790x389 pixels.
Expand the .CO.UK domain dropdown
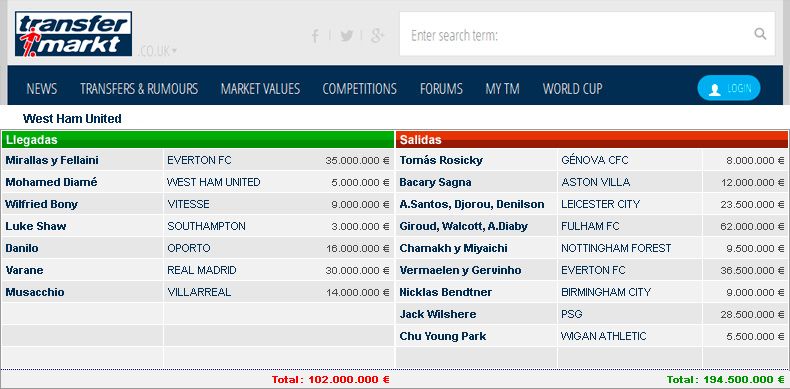tap(157, 51)
